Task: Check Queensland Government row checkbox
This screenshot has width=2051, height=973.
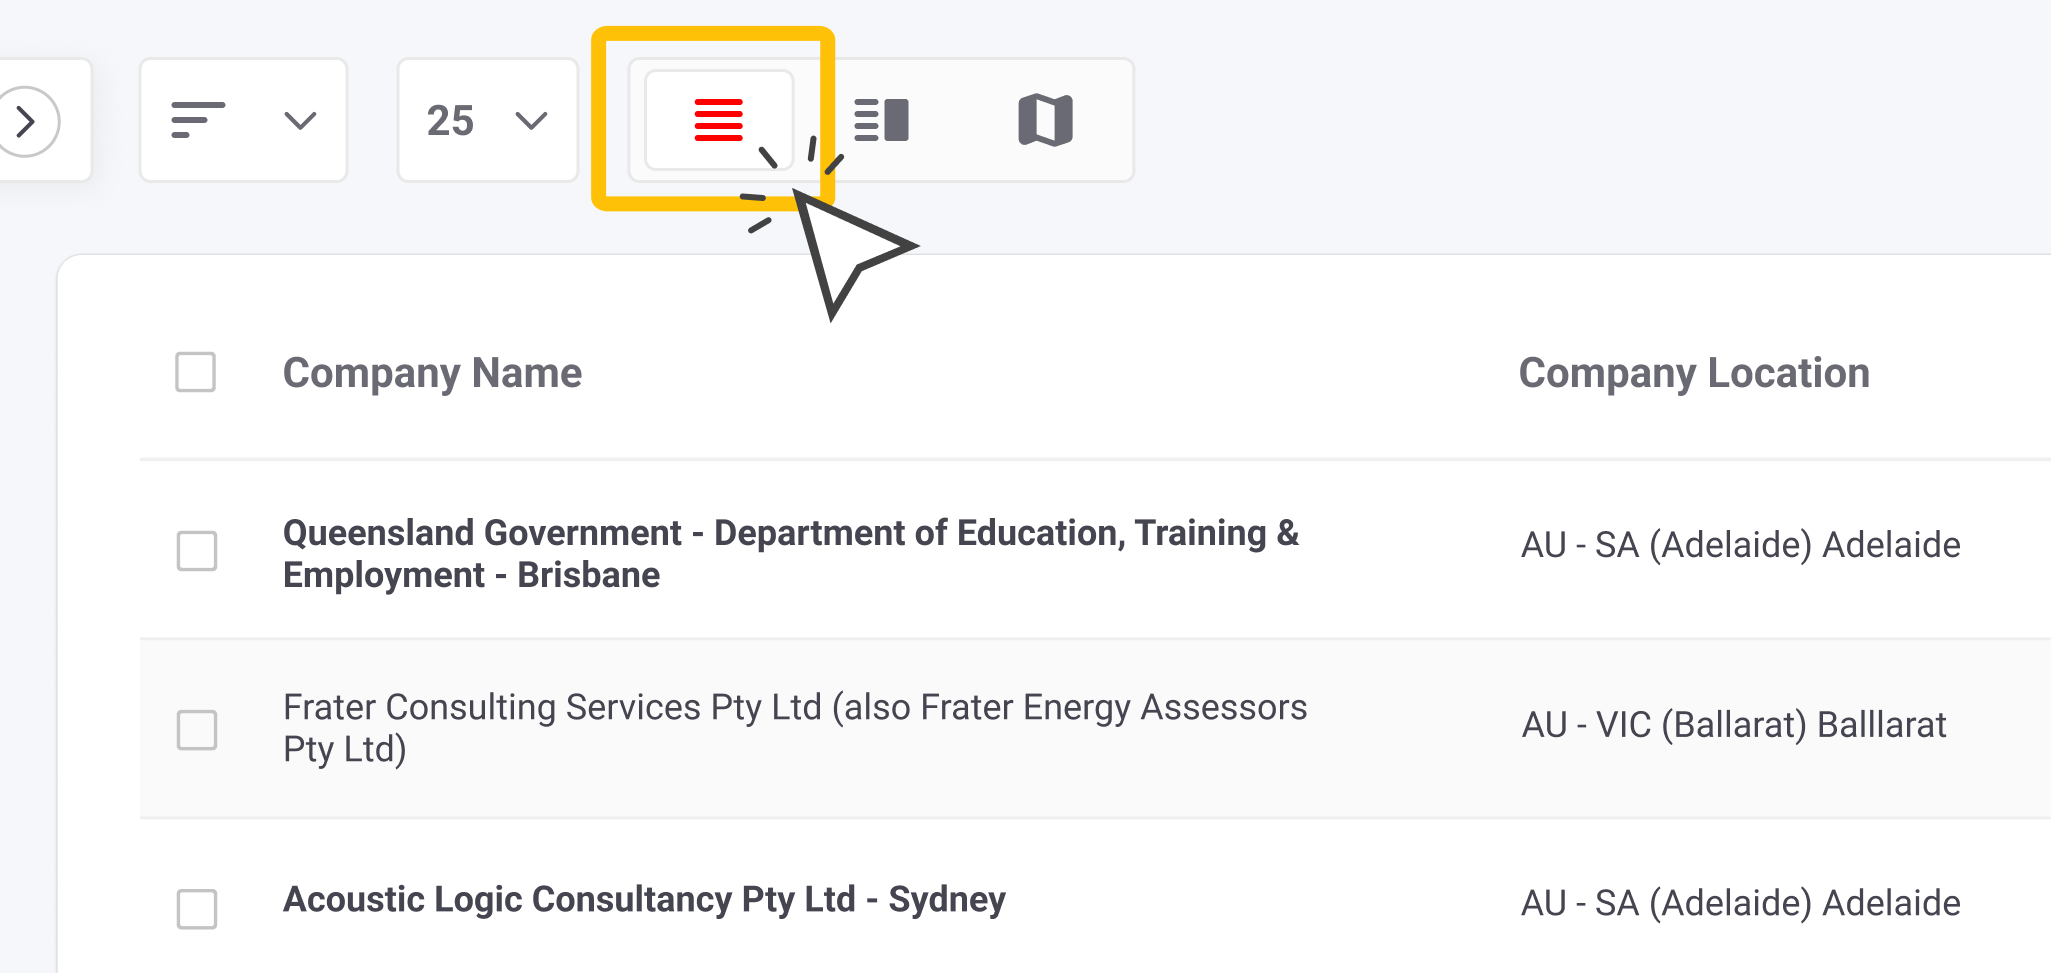Action: click(197, 551)
